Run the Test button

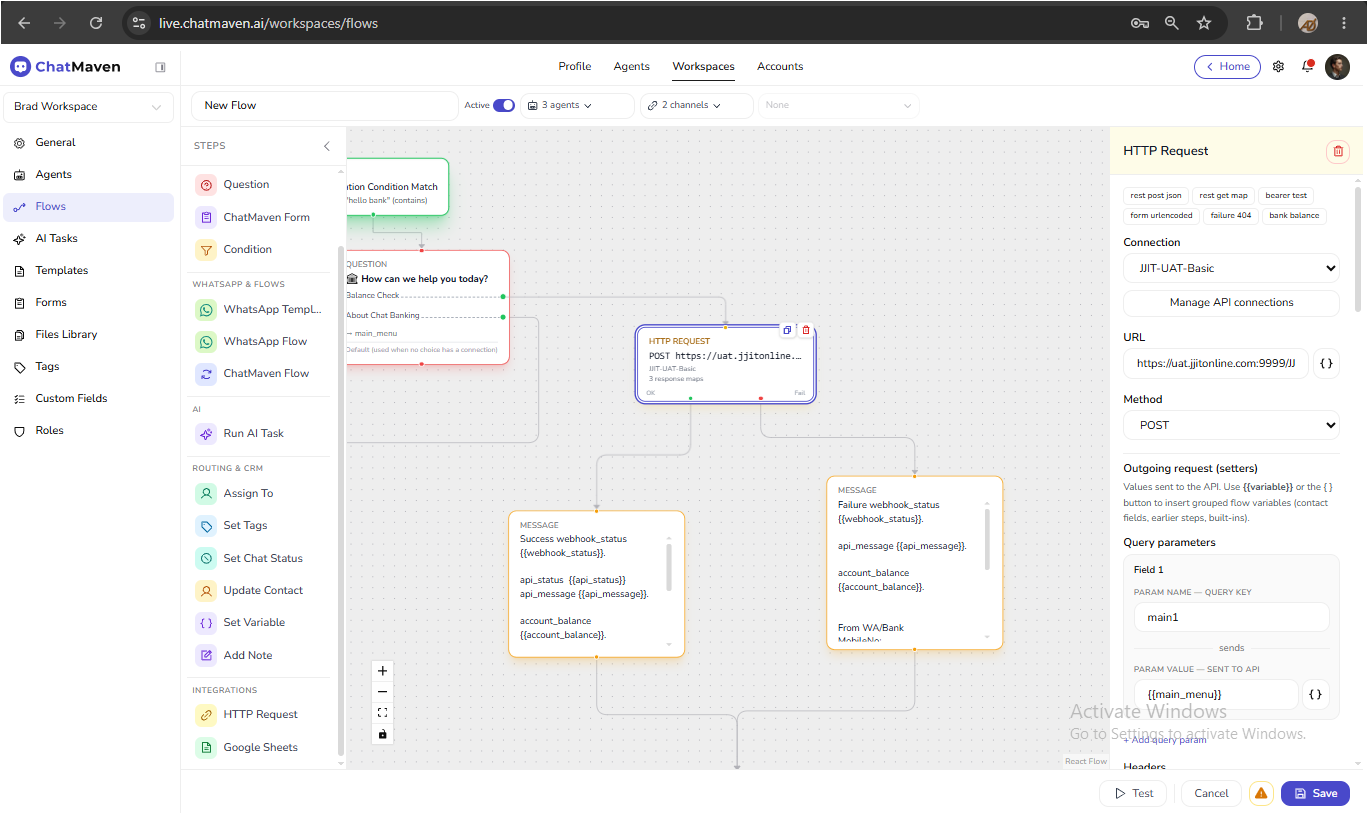coord(1133,793)
